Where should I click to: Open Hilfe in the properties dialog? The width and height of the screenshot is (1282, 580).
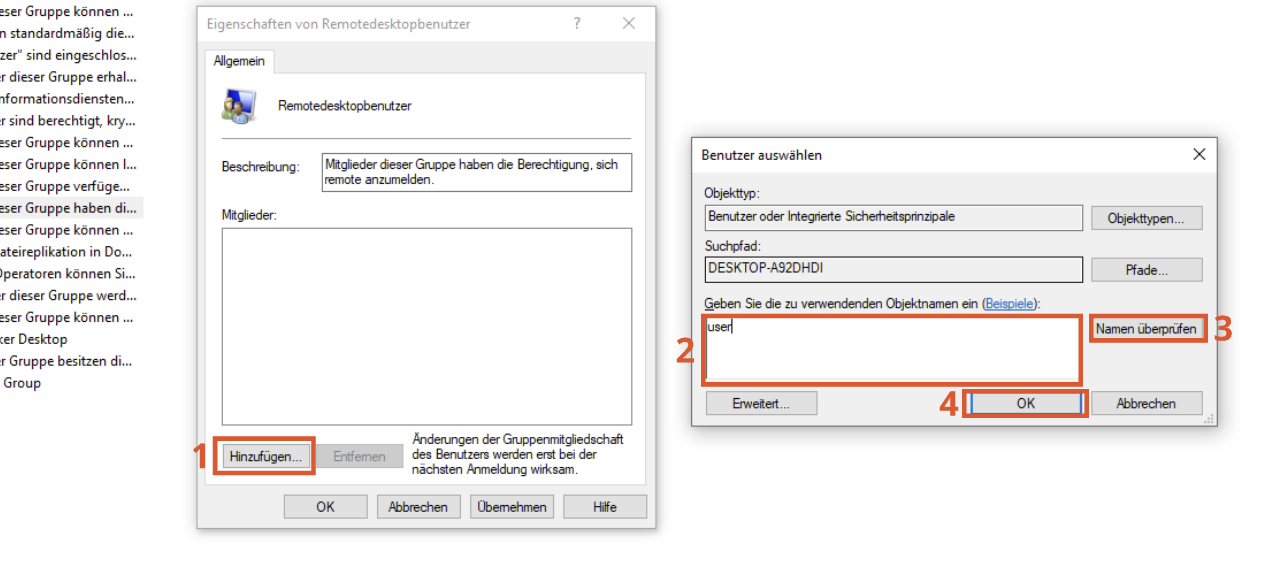coord(604,507)
